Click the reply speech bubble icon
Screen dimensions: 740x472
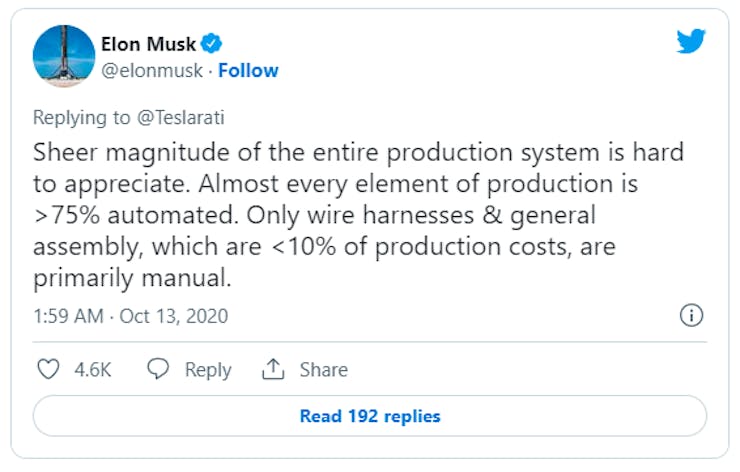[158, 369]
